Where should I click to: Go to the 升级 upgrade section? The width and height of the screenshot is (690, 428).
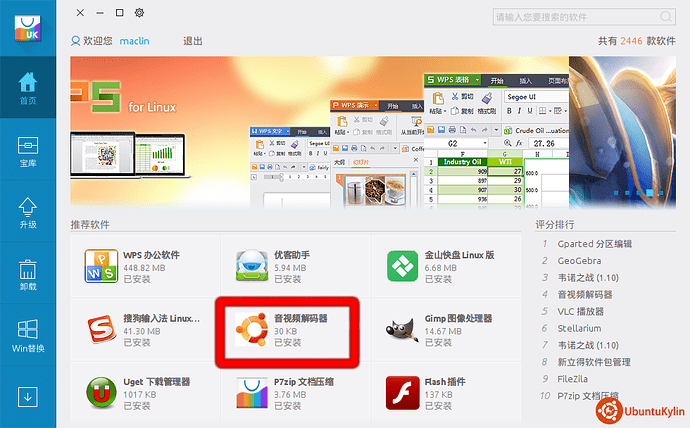point(28,211)
